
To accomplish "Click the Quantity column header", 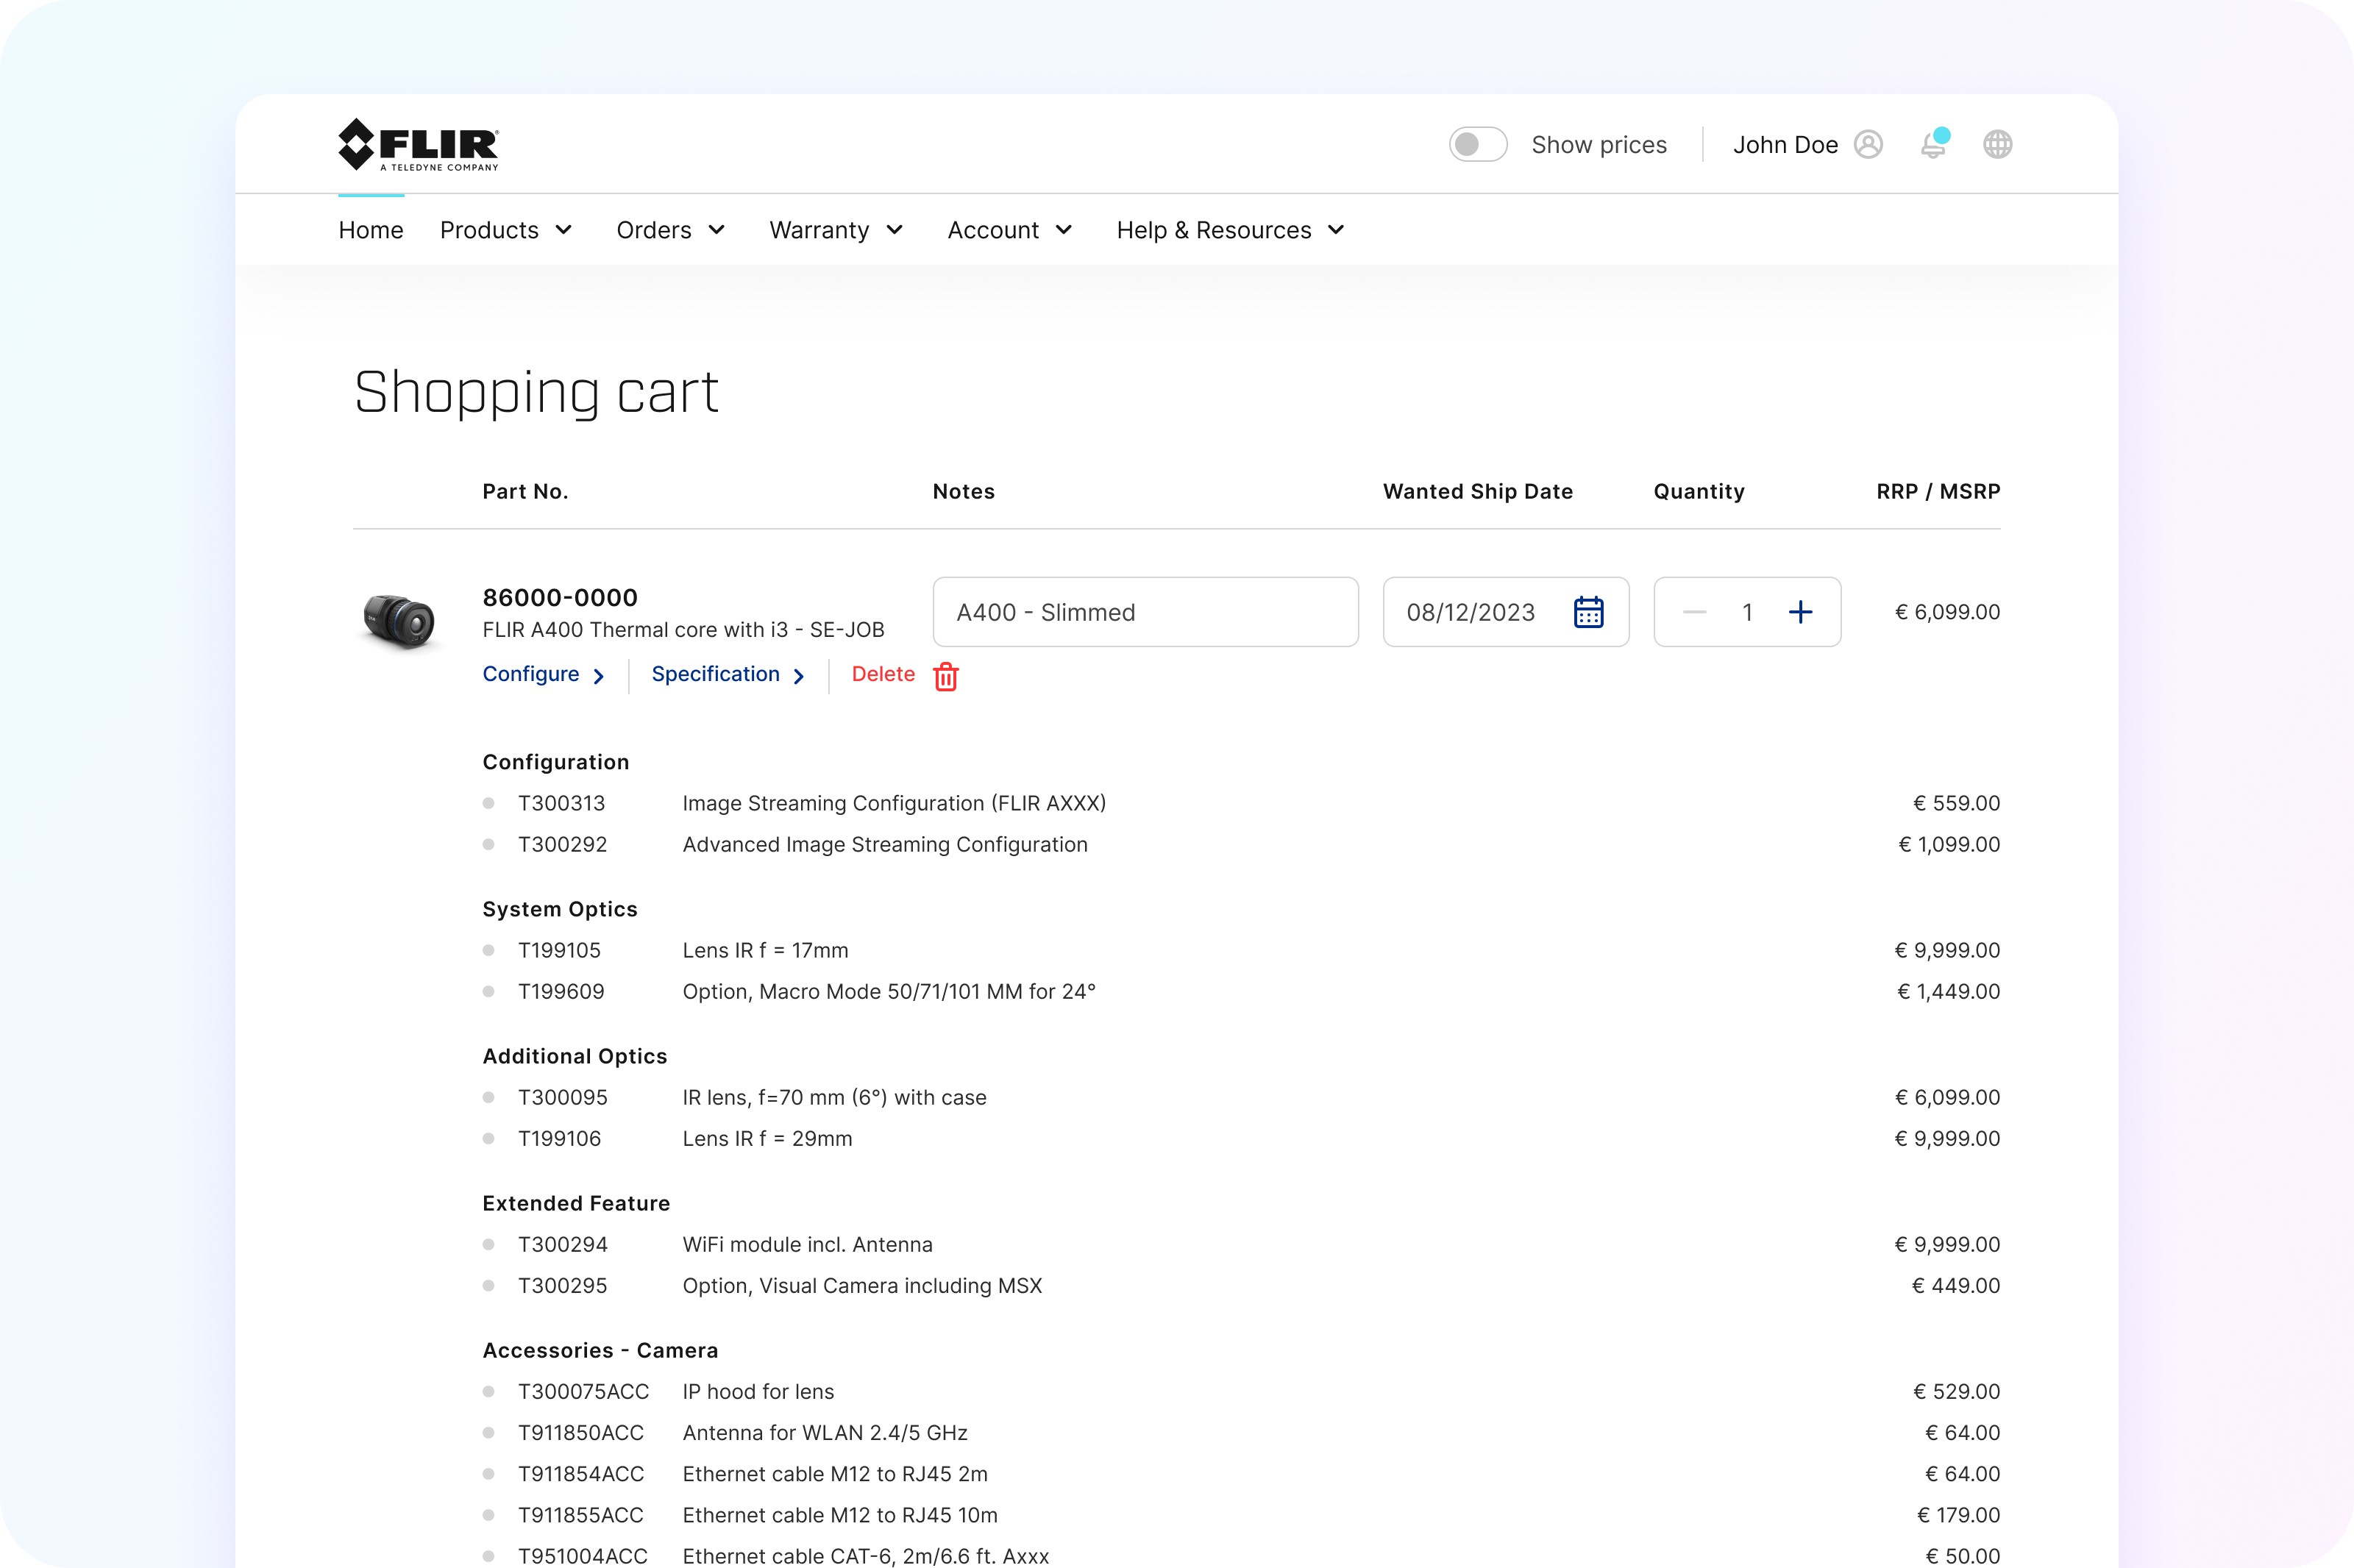I will [x=1699, y=492].
